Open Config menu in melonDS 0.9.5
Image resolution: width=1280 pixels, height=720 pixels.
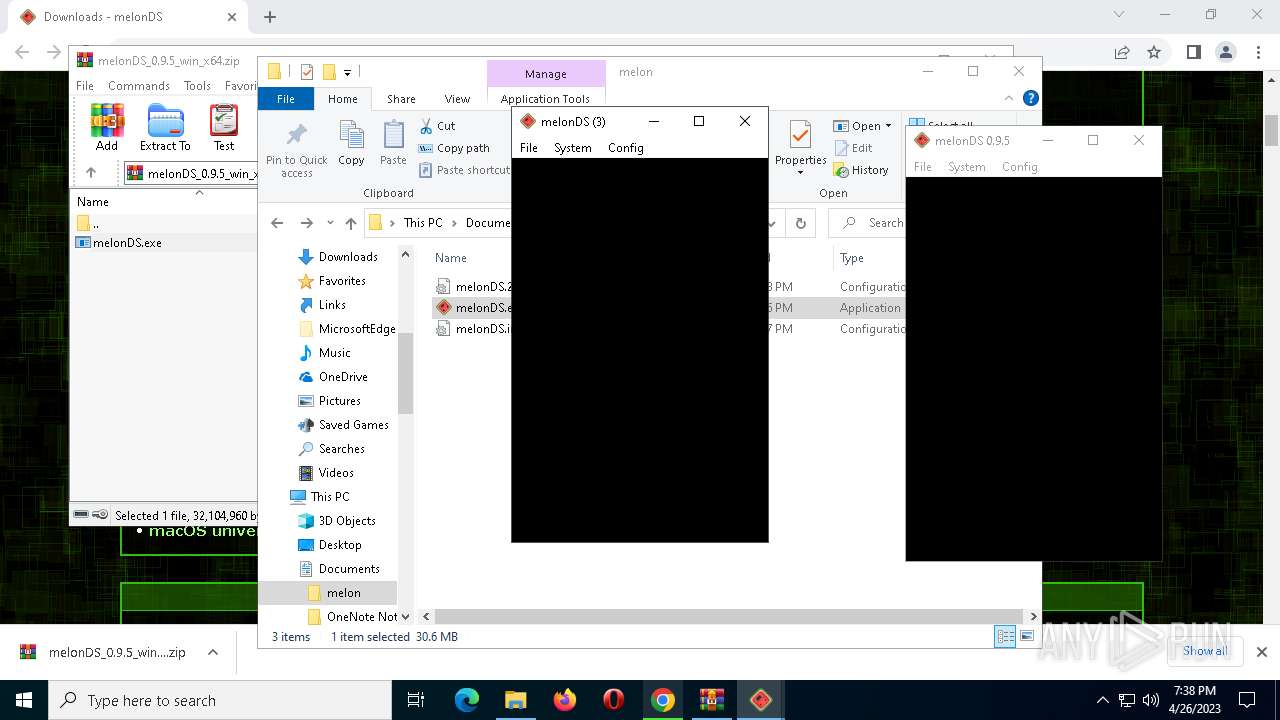[1020, 167]
